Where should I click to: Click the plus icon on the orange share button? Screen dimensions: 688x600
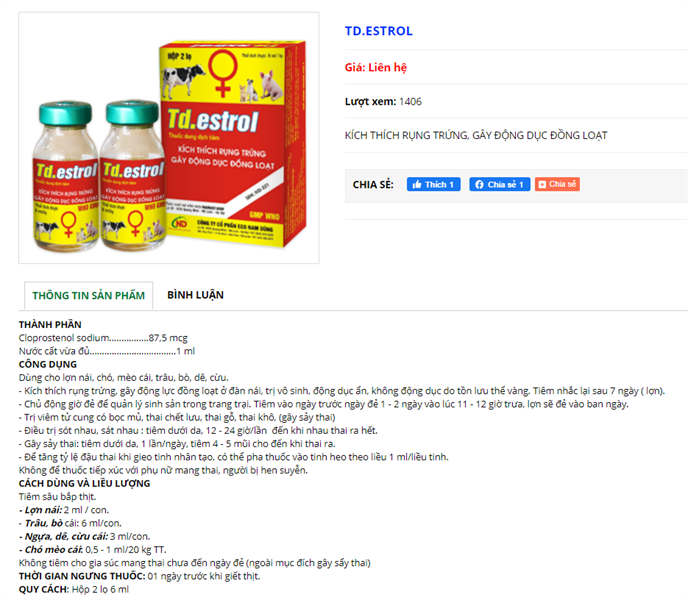pos(542,184)
